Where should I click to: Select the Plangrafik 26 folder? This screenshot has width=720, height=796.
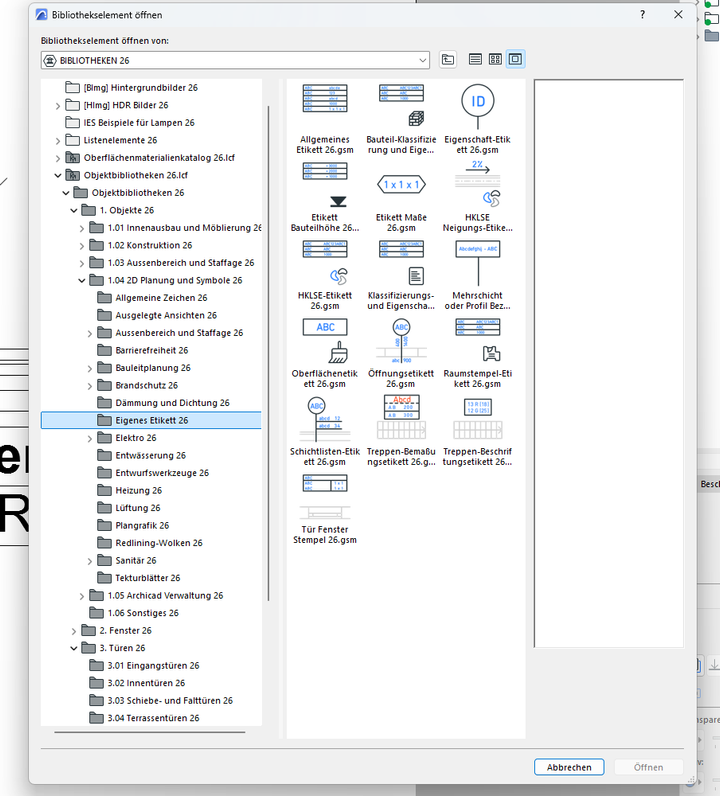(133, 526)
